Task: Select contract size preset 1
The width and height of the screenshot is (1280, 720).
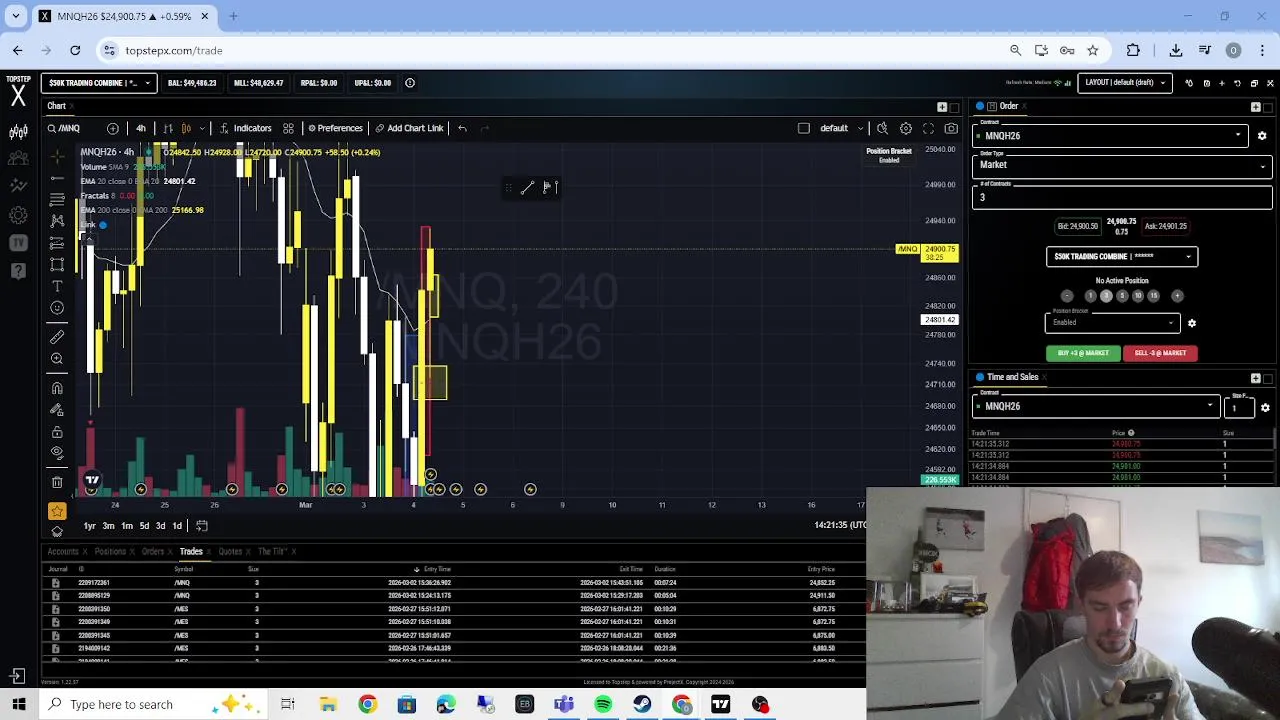Action: [x=1090, y=296]
